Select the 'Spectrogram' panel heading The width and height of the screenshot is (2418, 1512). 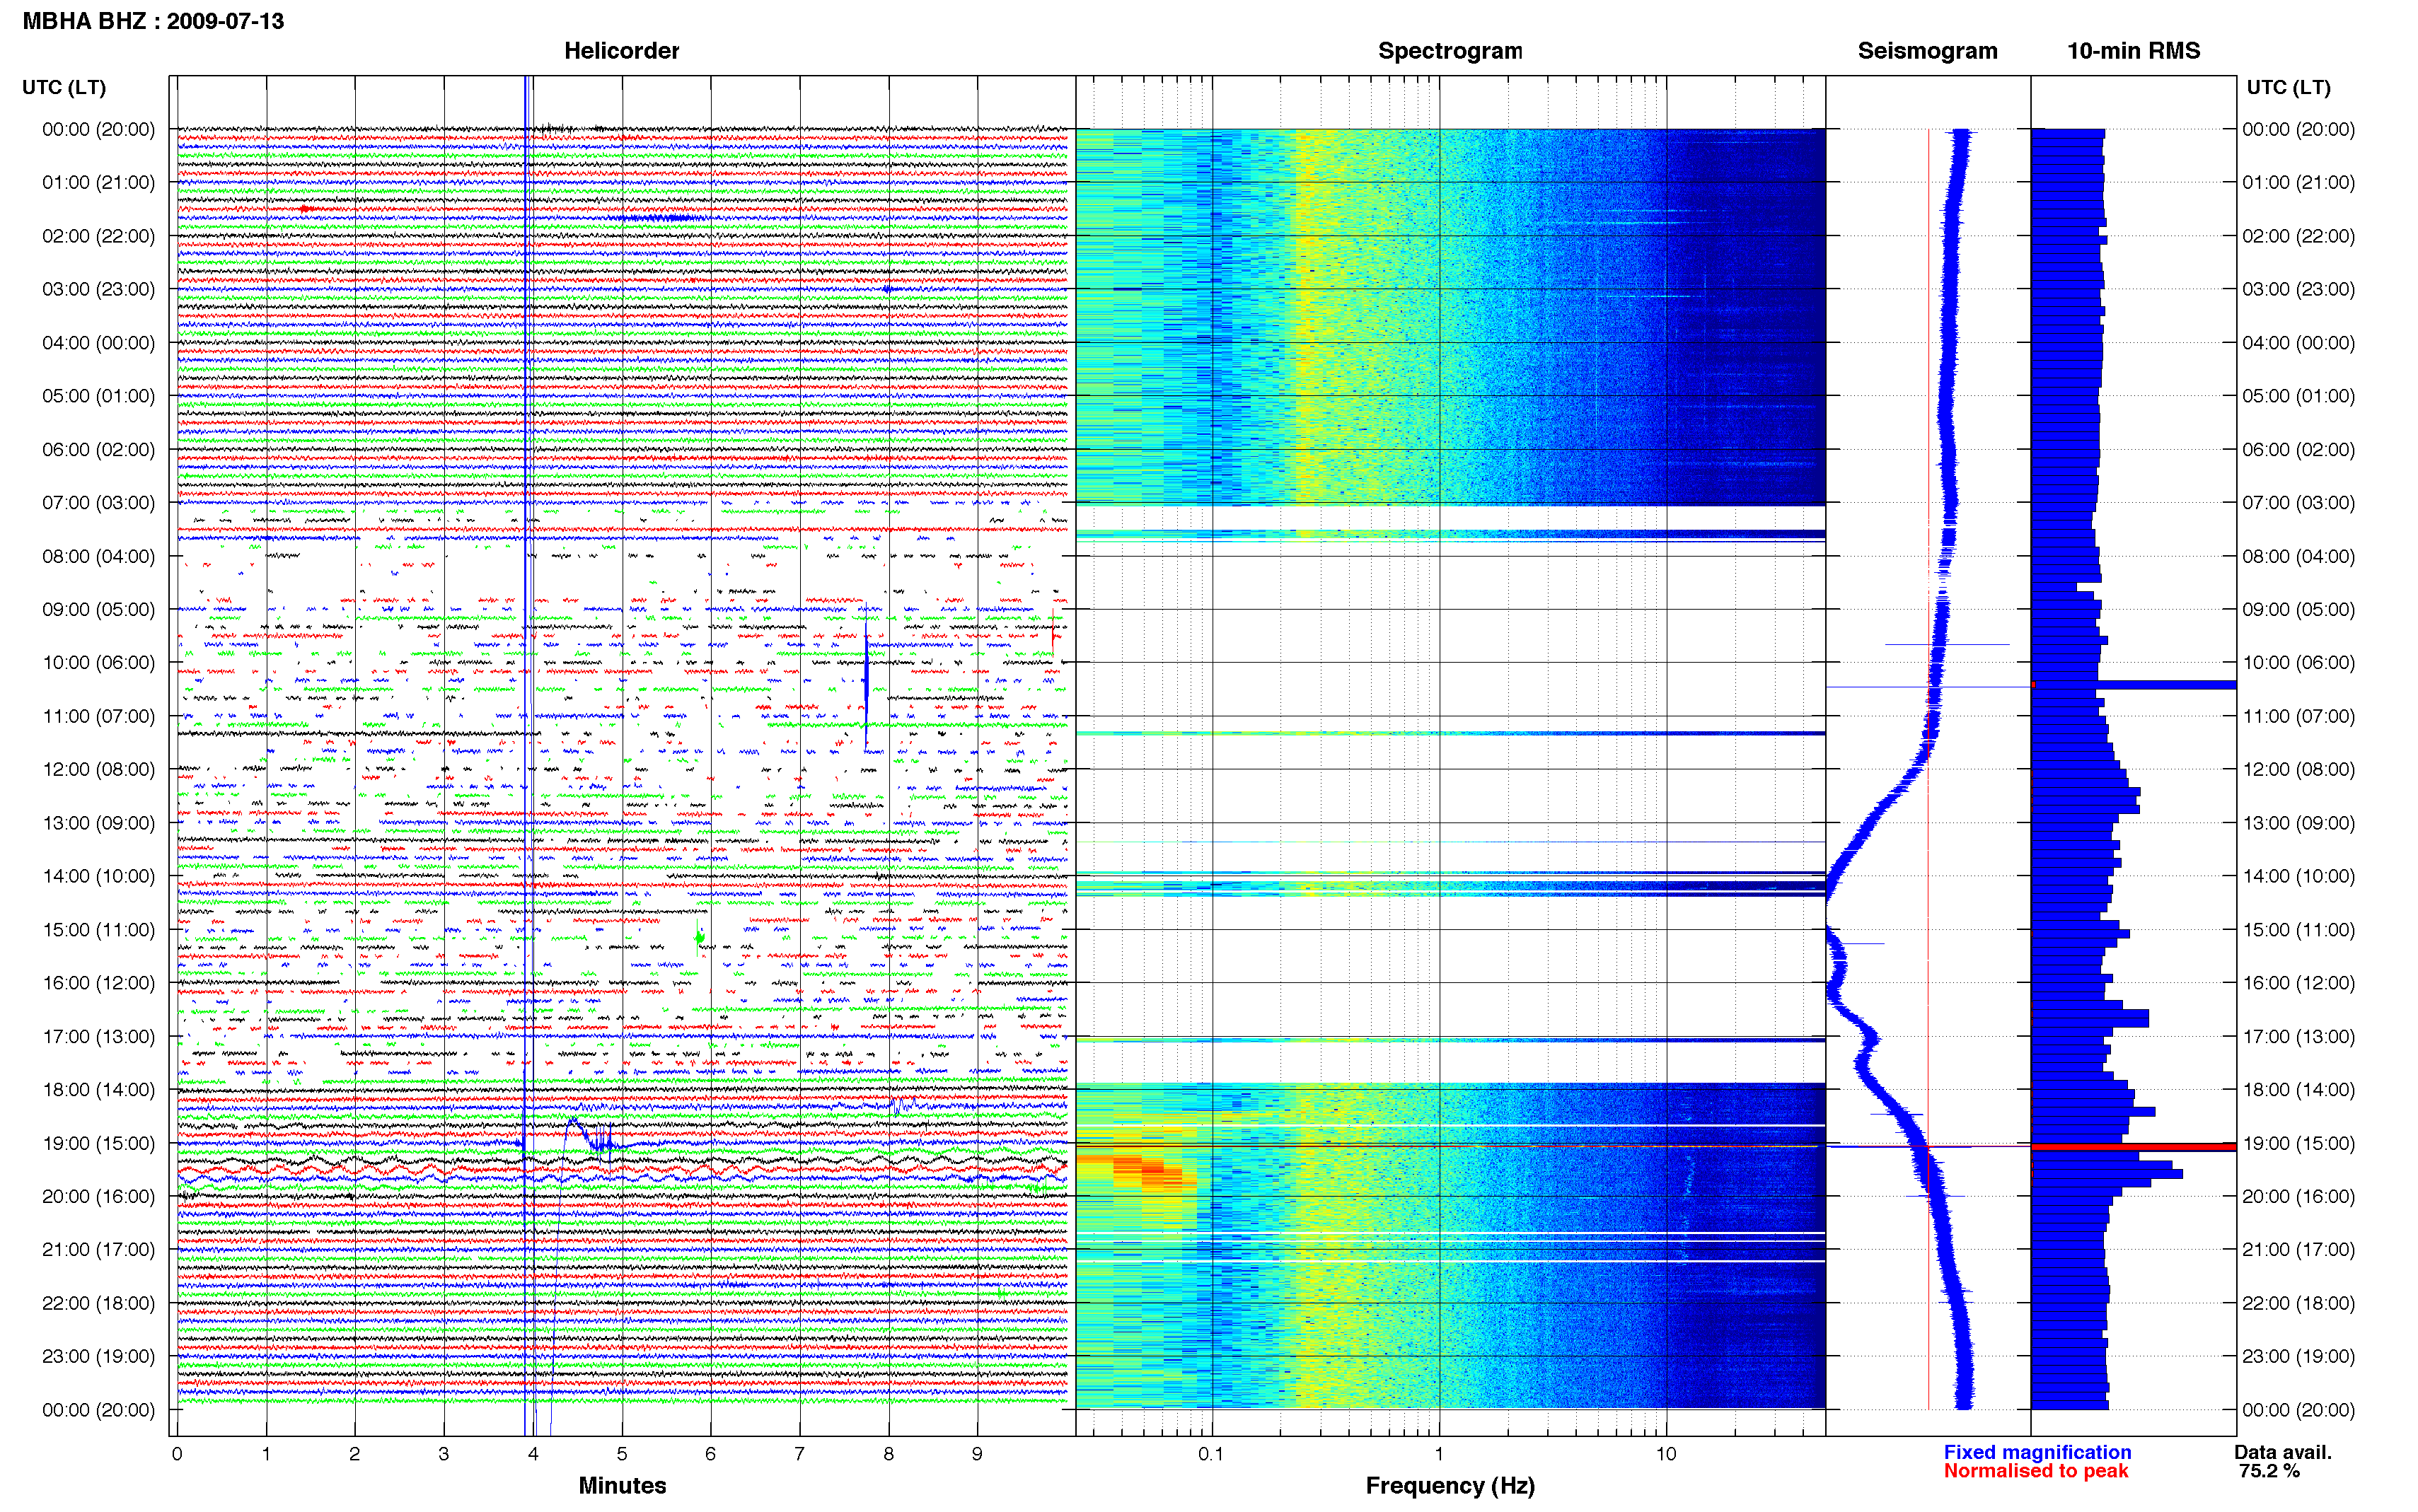point(1450,51)
